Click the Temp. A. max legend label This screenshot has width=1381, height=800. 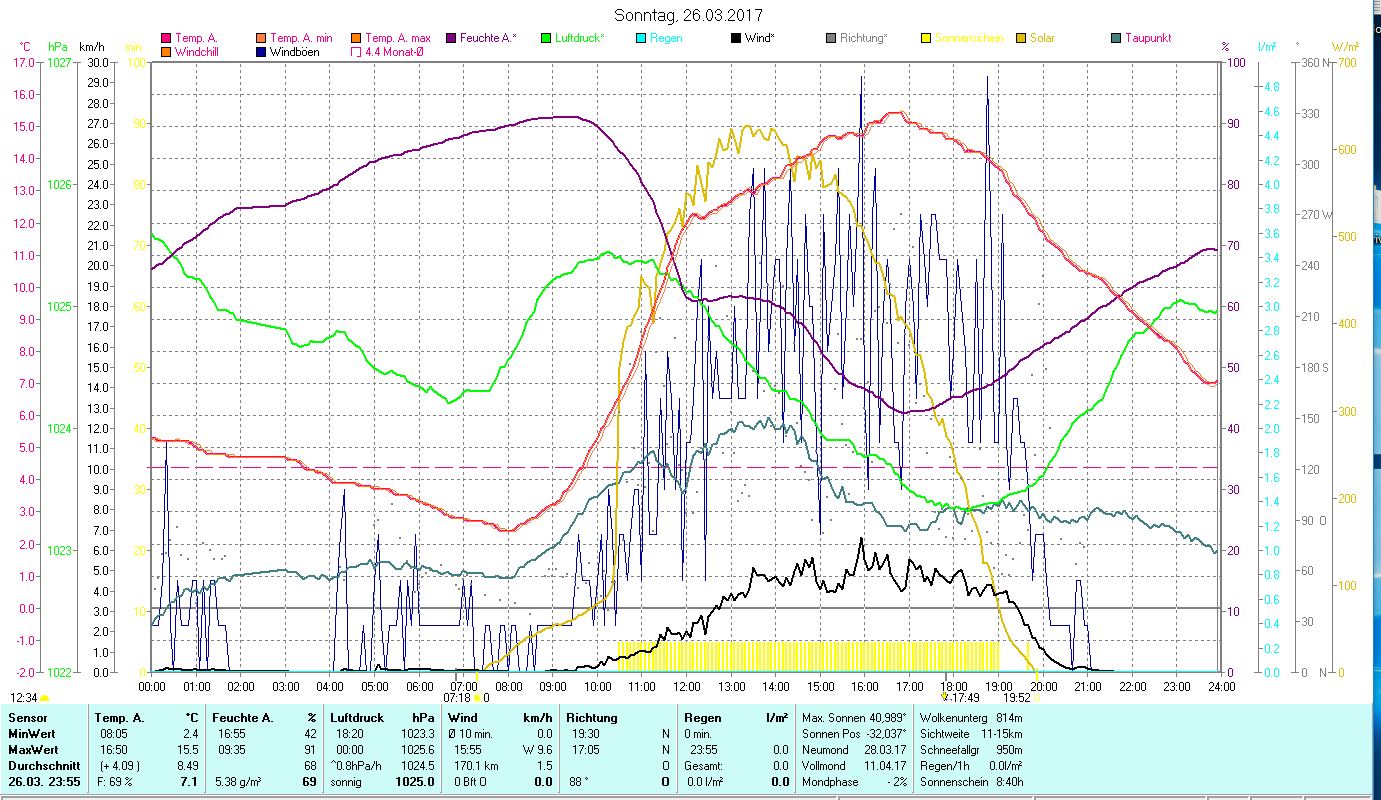(397, 39)
